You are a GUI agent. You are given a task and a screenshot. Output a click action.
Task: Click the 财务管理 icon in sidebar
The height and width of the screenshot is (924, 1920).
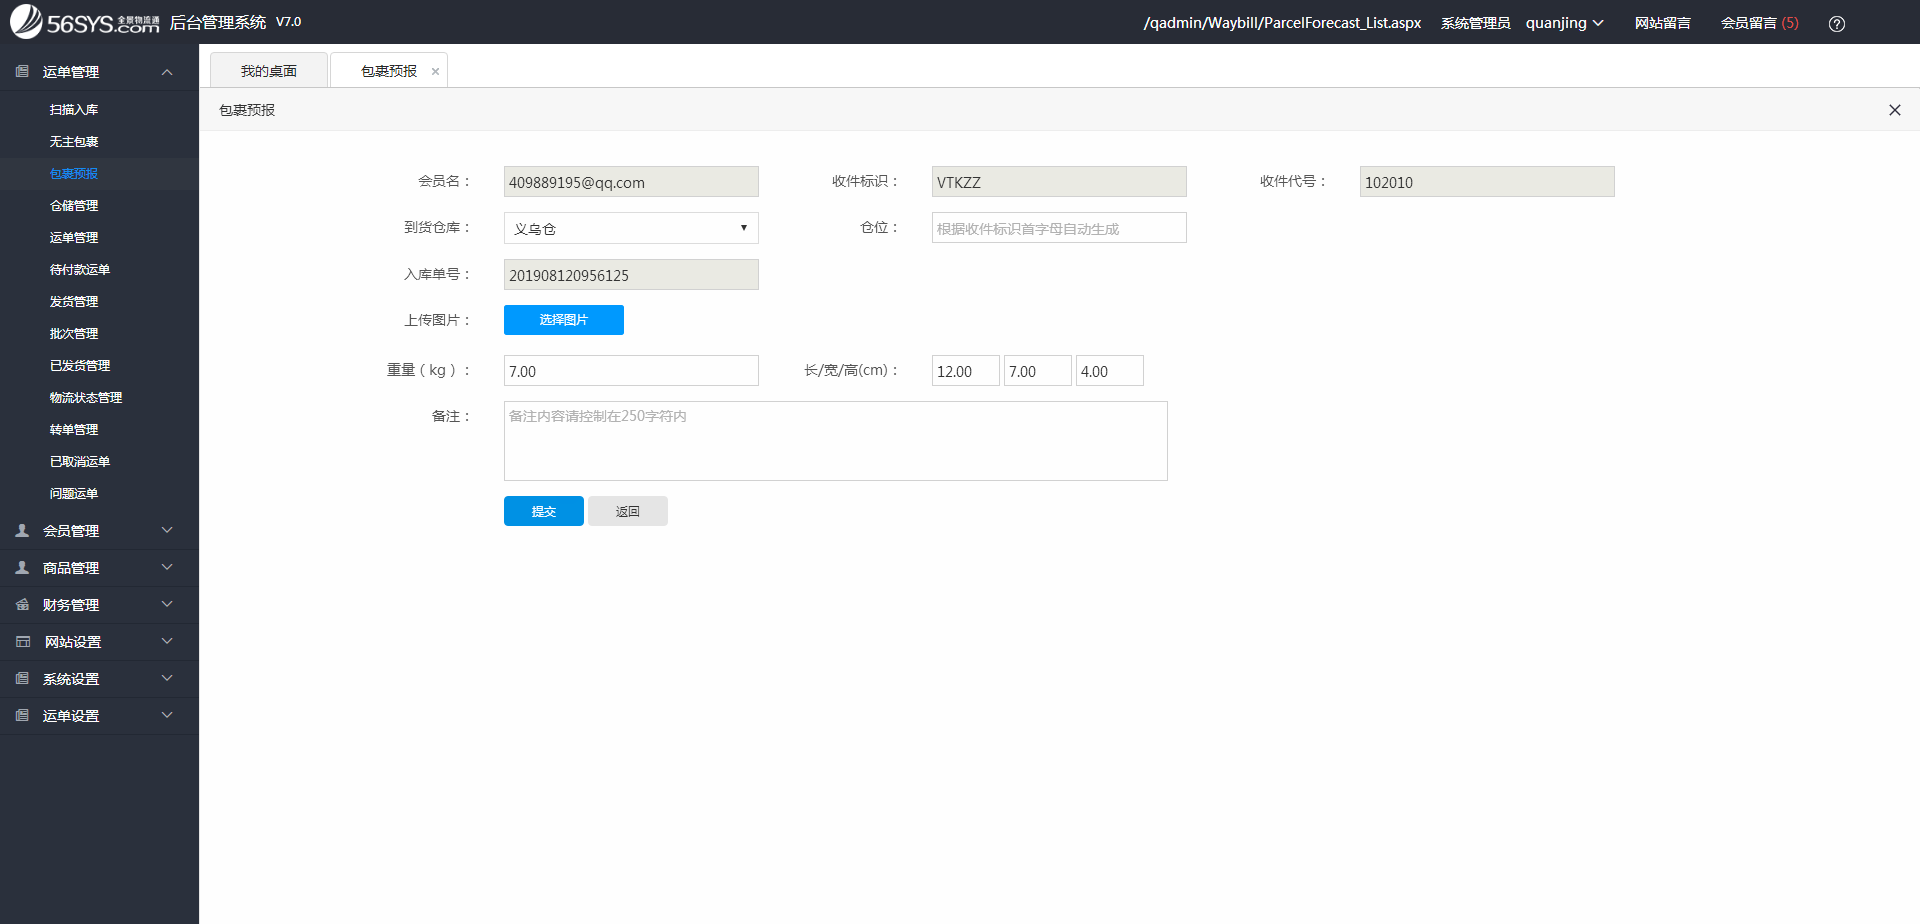22,605
